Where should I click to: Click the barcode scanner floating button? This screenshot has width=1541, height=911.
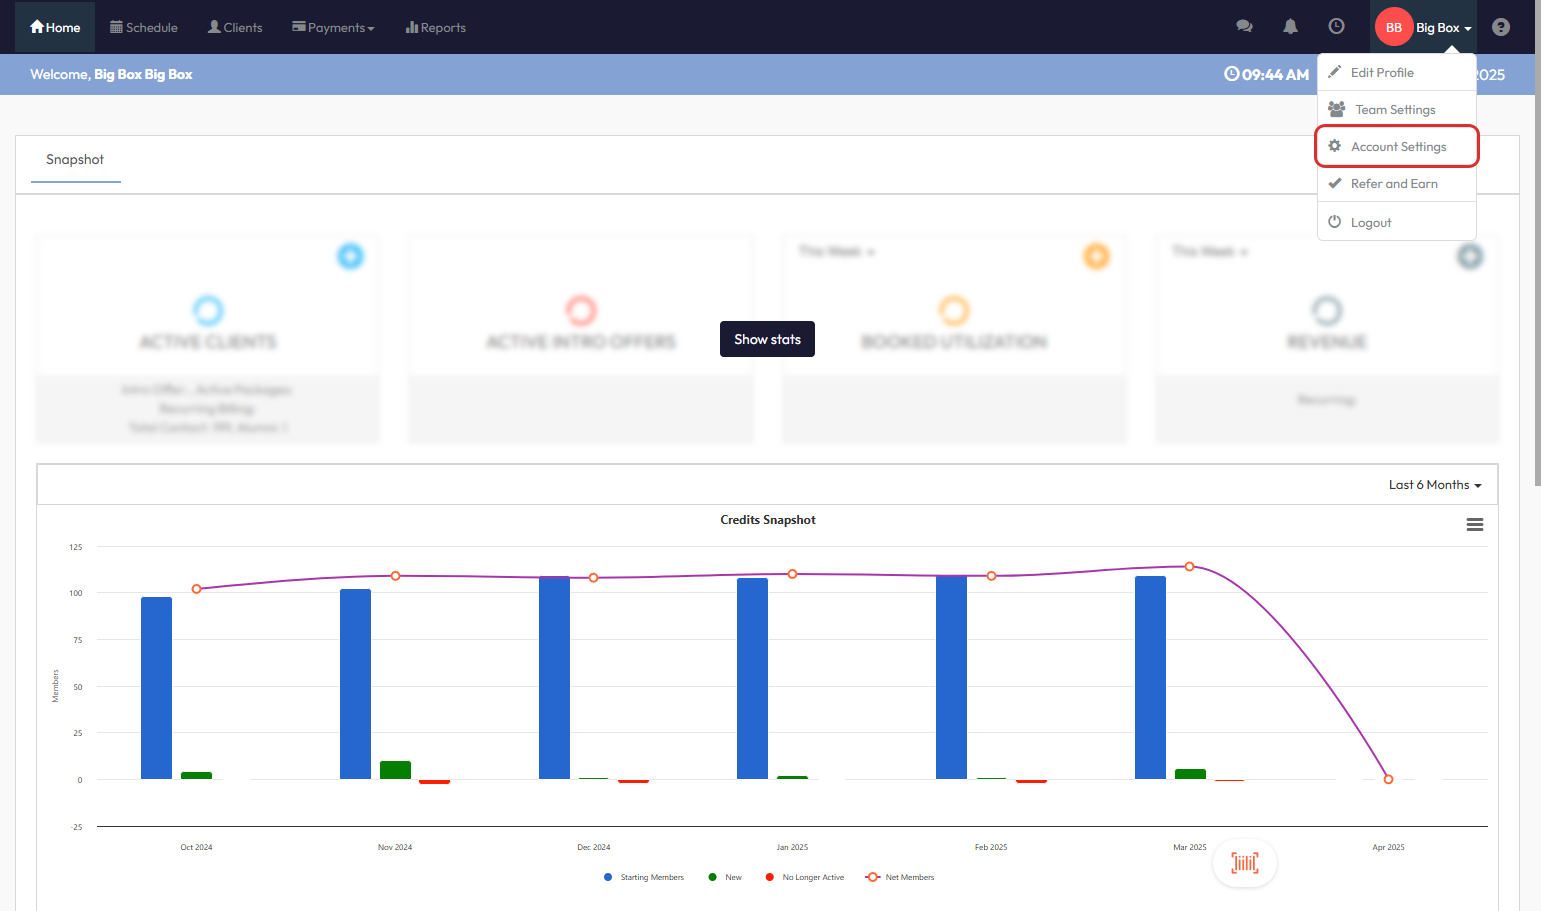[x=1244, y=863]
